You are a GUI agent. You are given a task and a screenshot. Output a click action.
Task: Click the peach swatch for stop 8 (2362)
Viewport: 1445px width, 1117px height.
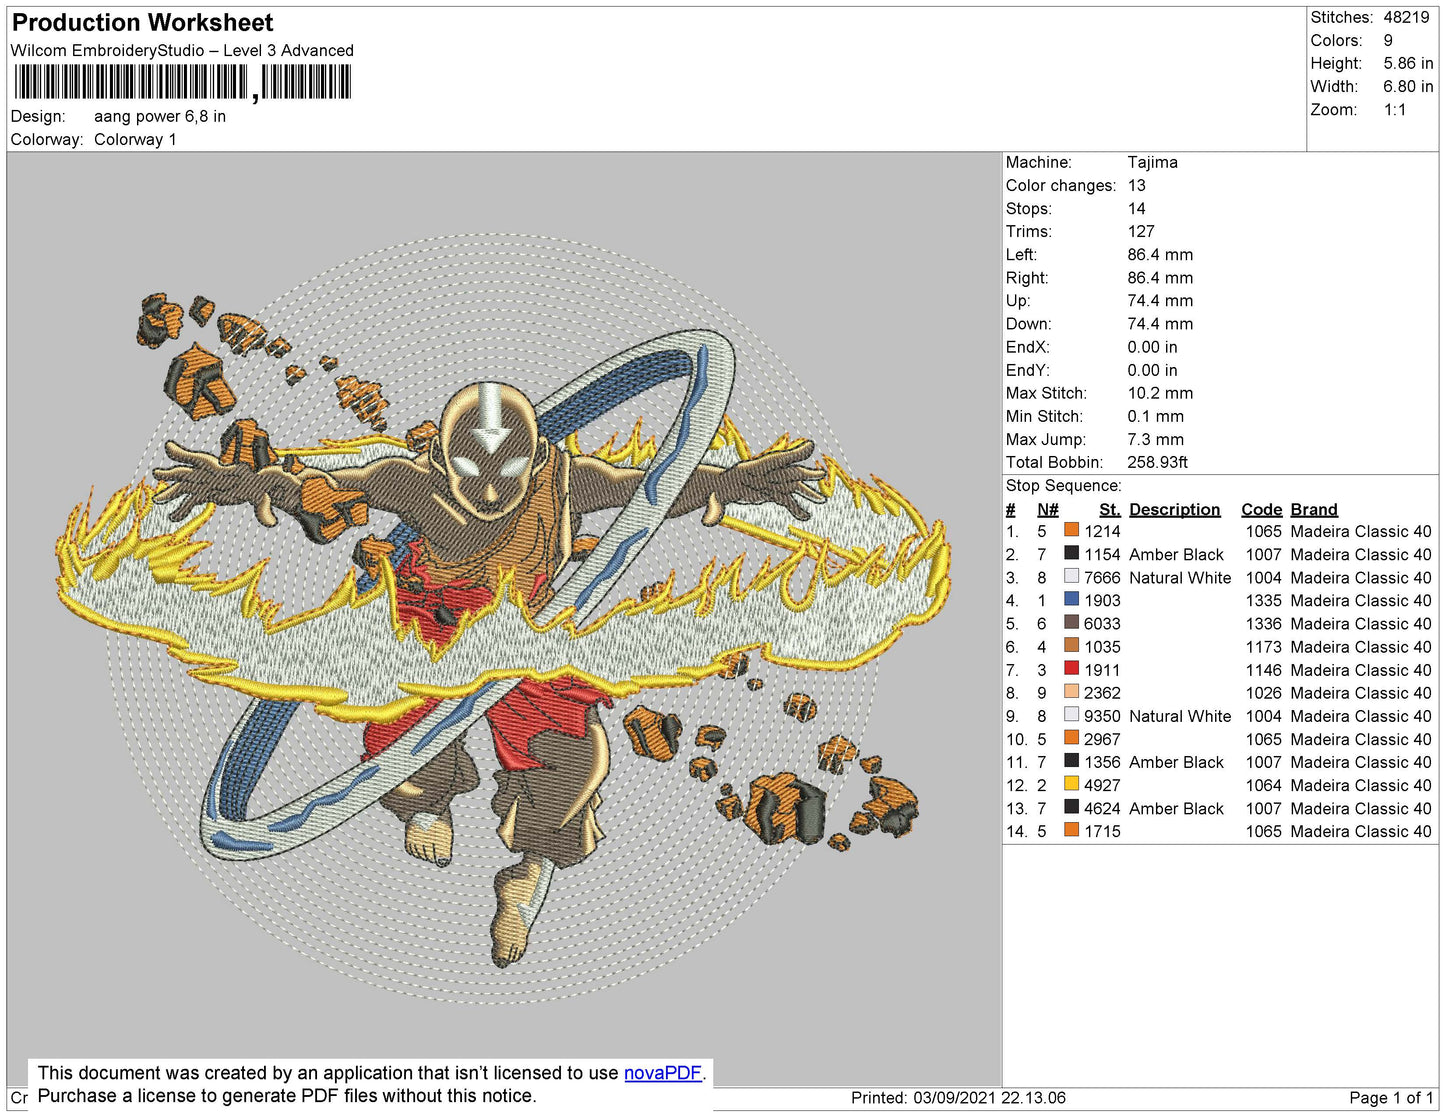(1072, 691)
